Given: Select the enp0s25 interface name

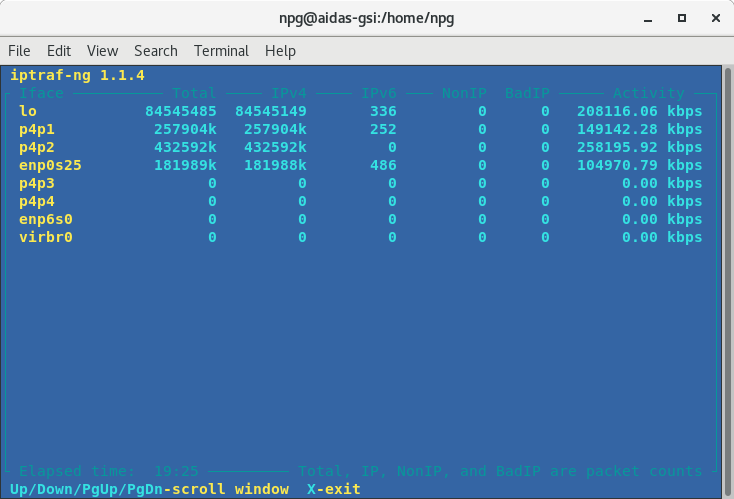Looking at the screenshot, I should [50, 165].
